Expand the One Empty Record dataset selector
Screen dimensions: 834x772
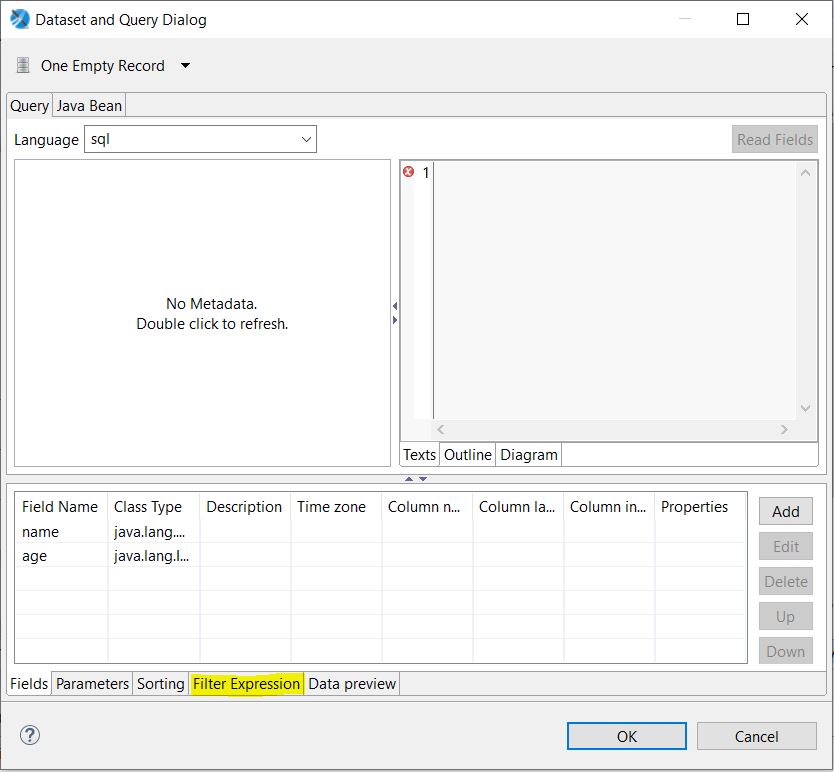pos(184,65)
